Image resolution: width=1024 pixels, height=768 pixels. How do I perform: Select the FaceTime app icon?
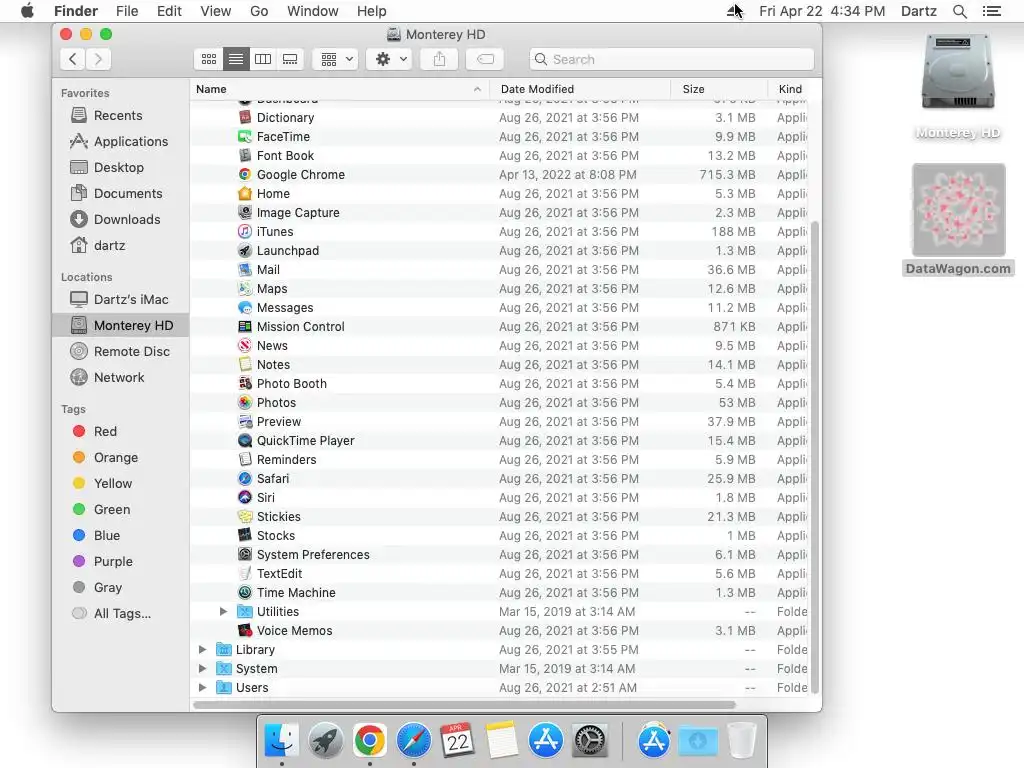[x=245, y=136]
